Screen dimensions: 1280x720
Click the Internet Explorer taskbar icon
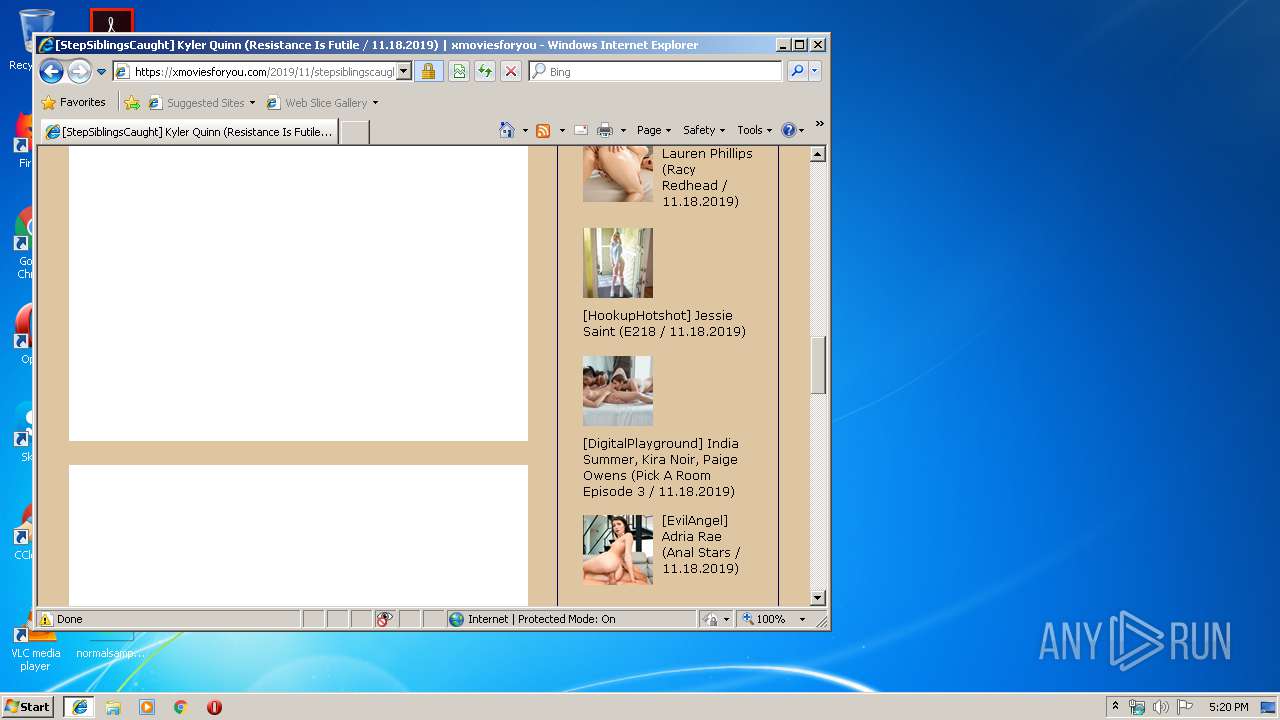coord(80,707)
